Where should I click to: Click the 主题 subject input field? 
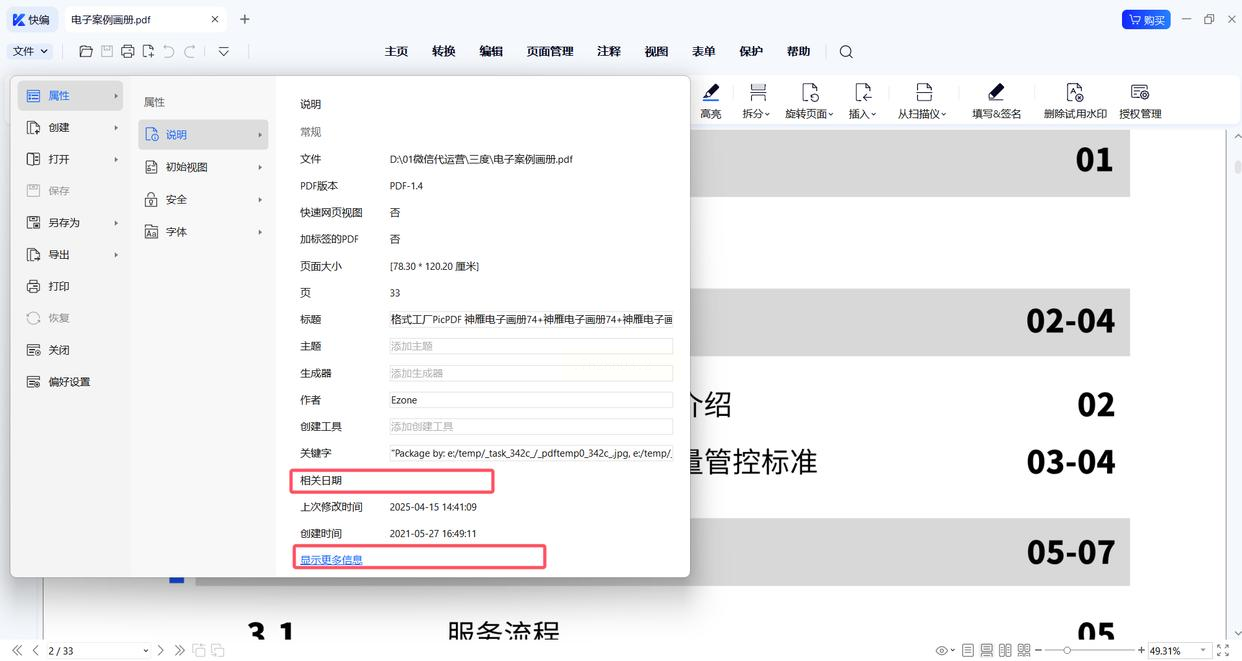click(530, 346)
